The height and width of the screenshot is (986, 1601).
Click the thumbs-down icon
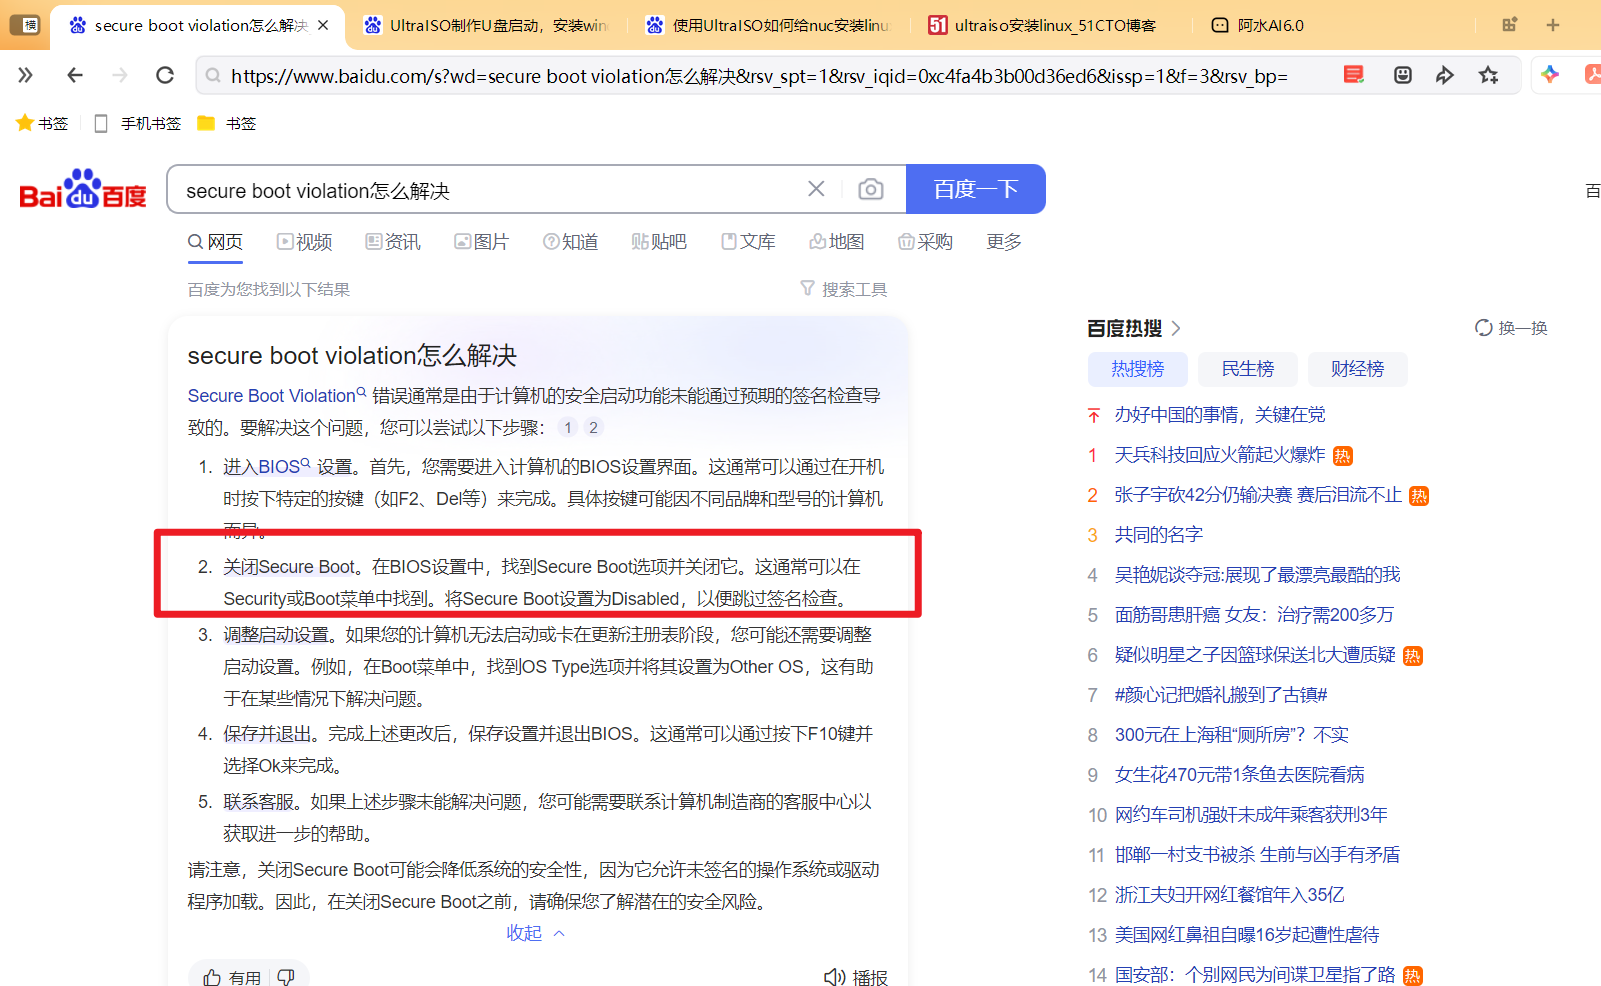(286, 977)
